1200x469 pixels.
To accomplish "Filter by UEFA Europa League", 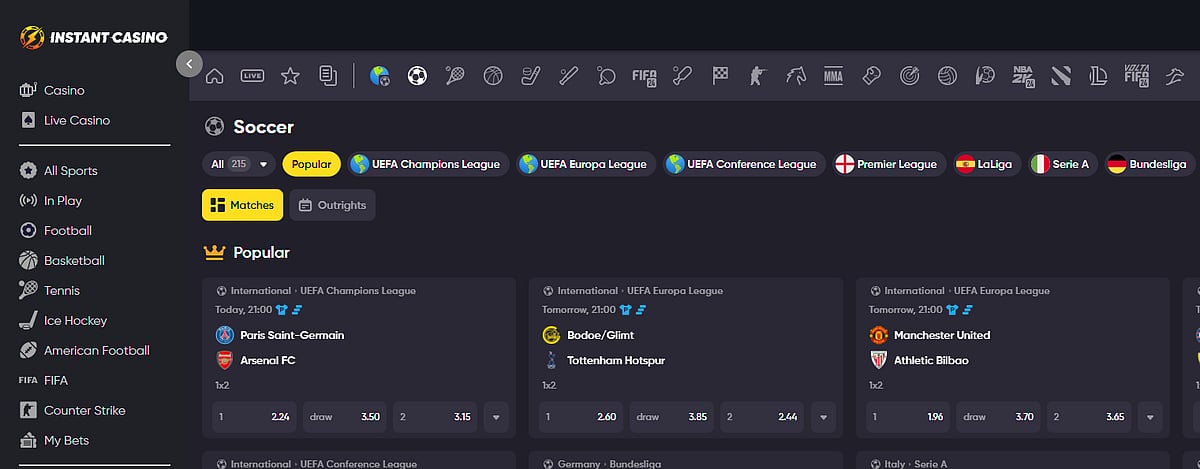I will pos(587,164).
